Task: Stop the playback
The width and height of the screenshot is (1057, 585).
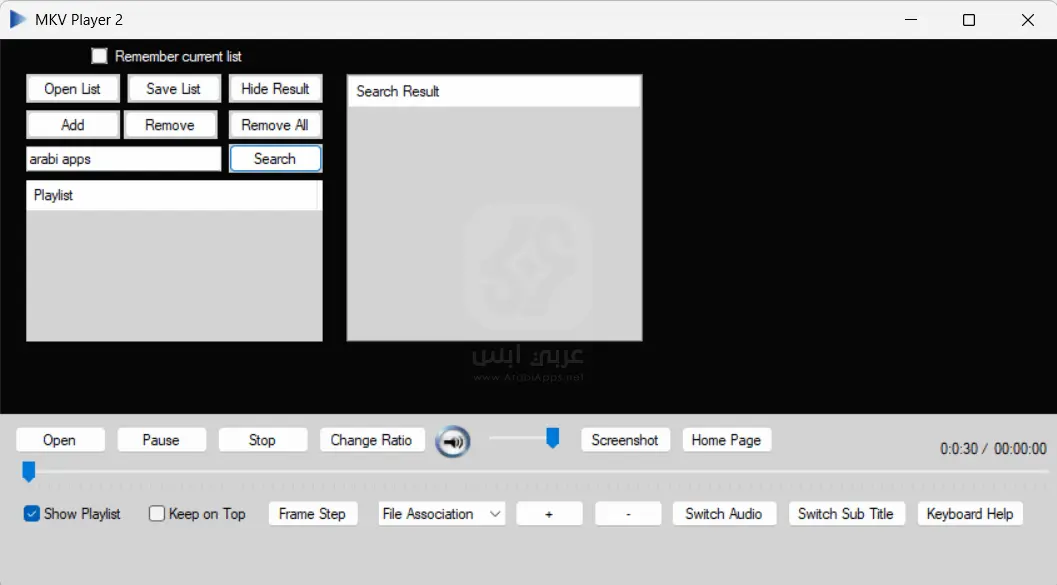Action: point(262,440)
